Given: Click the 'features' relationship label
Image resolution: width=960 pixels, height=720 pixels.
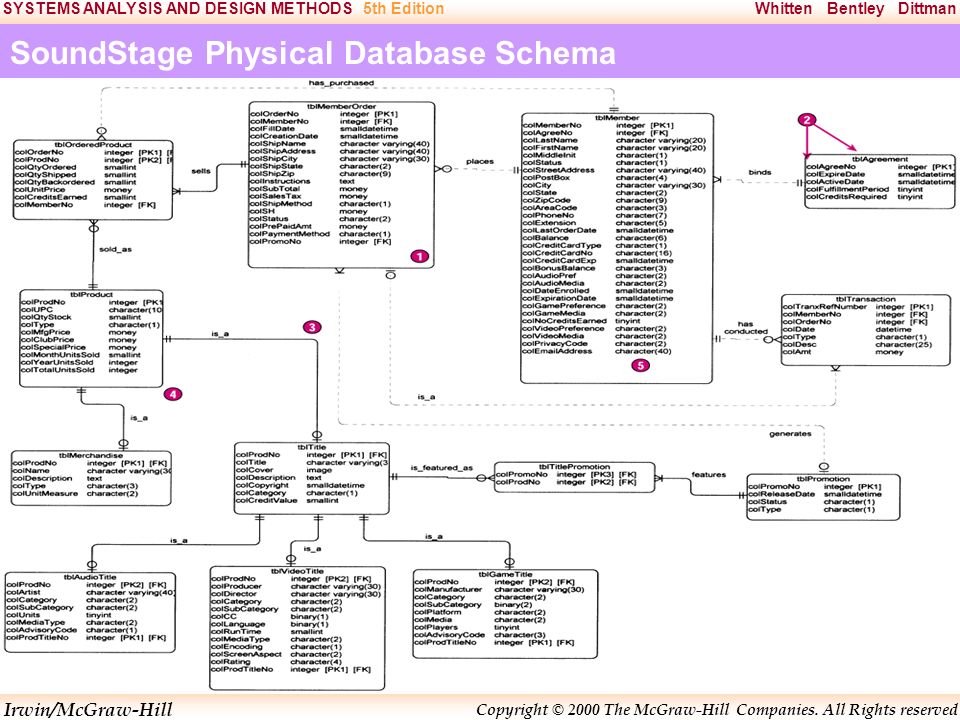Looking at the screenshot, I should [708, 474].
